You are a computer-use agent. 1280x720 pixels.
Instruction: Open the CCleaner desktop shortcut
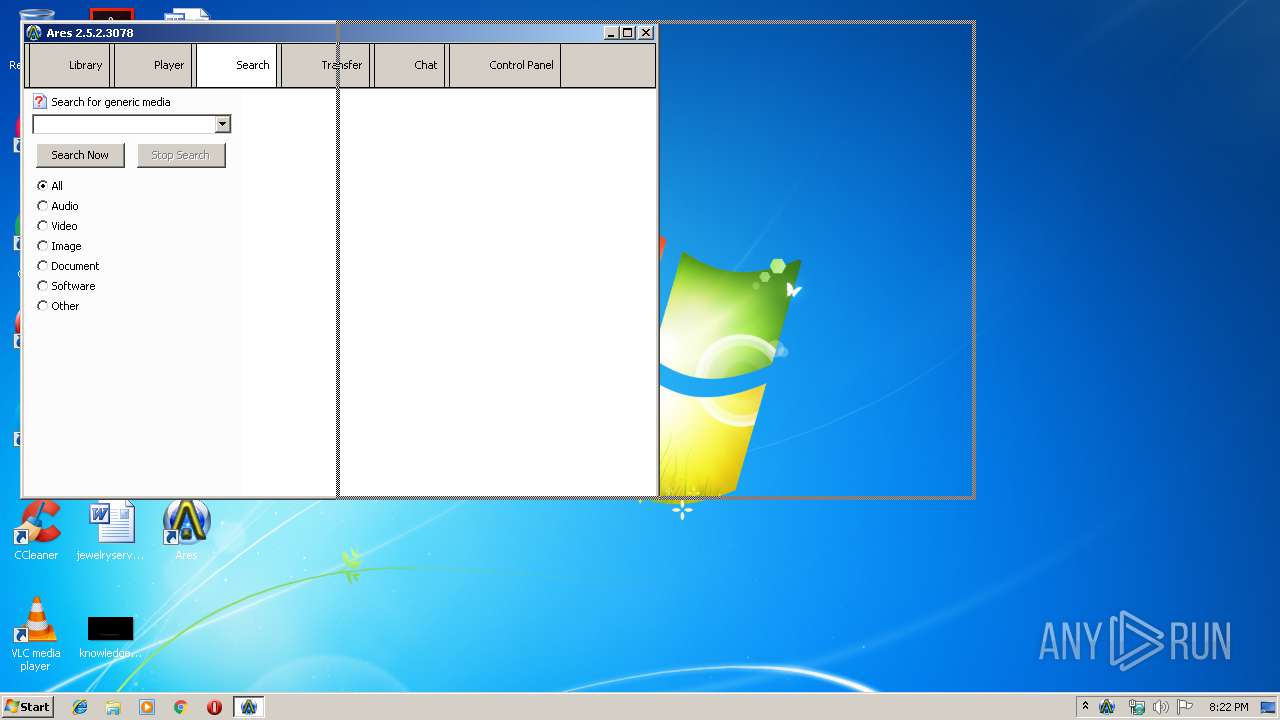(x=37, y=531)
